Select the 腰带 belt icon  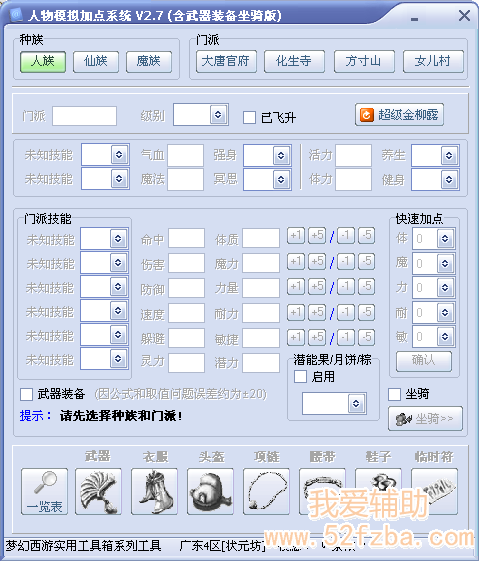tap(322, 491)
